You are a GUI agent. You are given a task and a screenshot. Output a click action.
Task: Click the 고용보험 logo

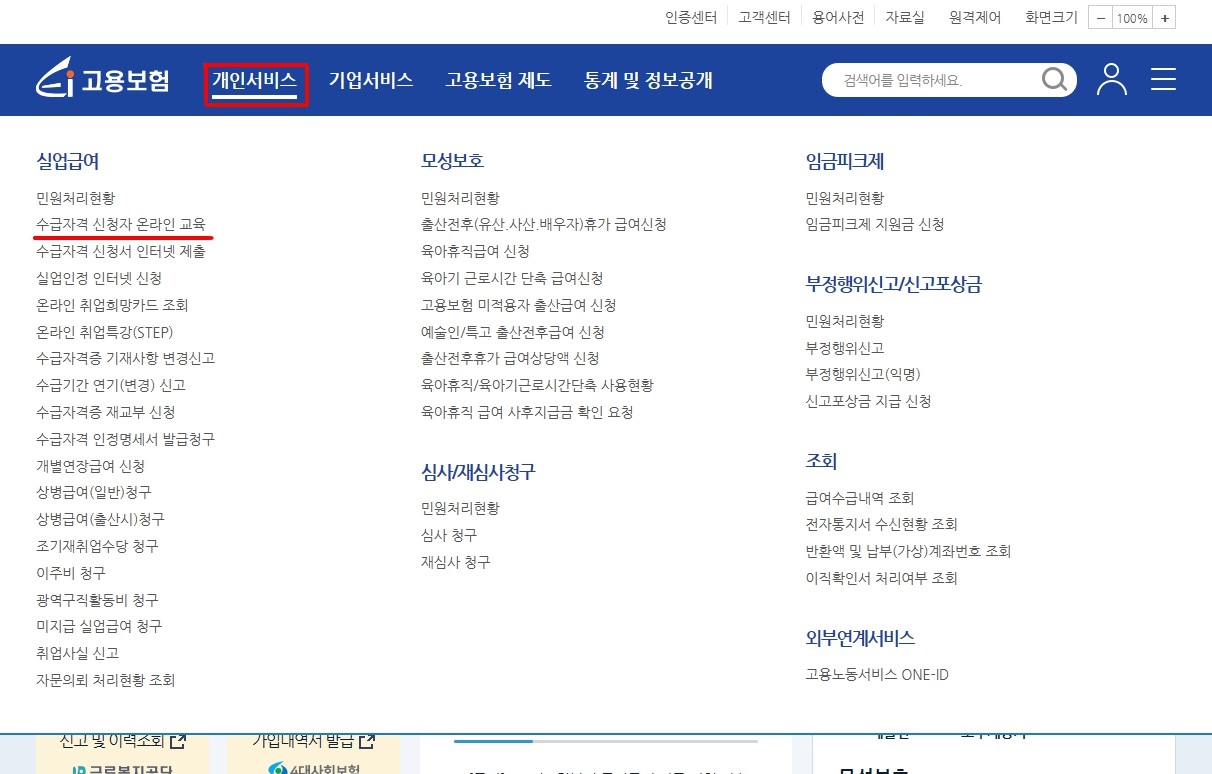click(103, 80)
